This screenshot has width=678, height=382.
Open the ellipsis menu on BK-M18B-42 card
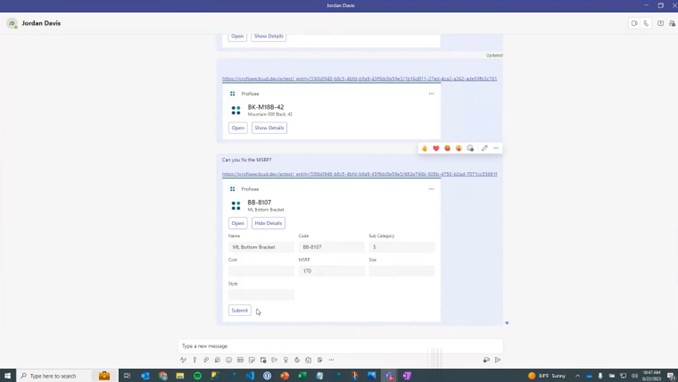click(x=431, y=94)
